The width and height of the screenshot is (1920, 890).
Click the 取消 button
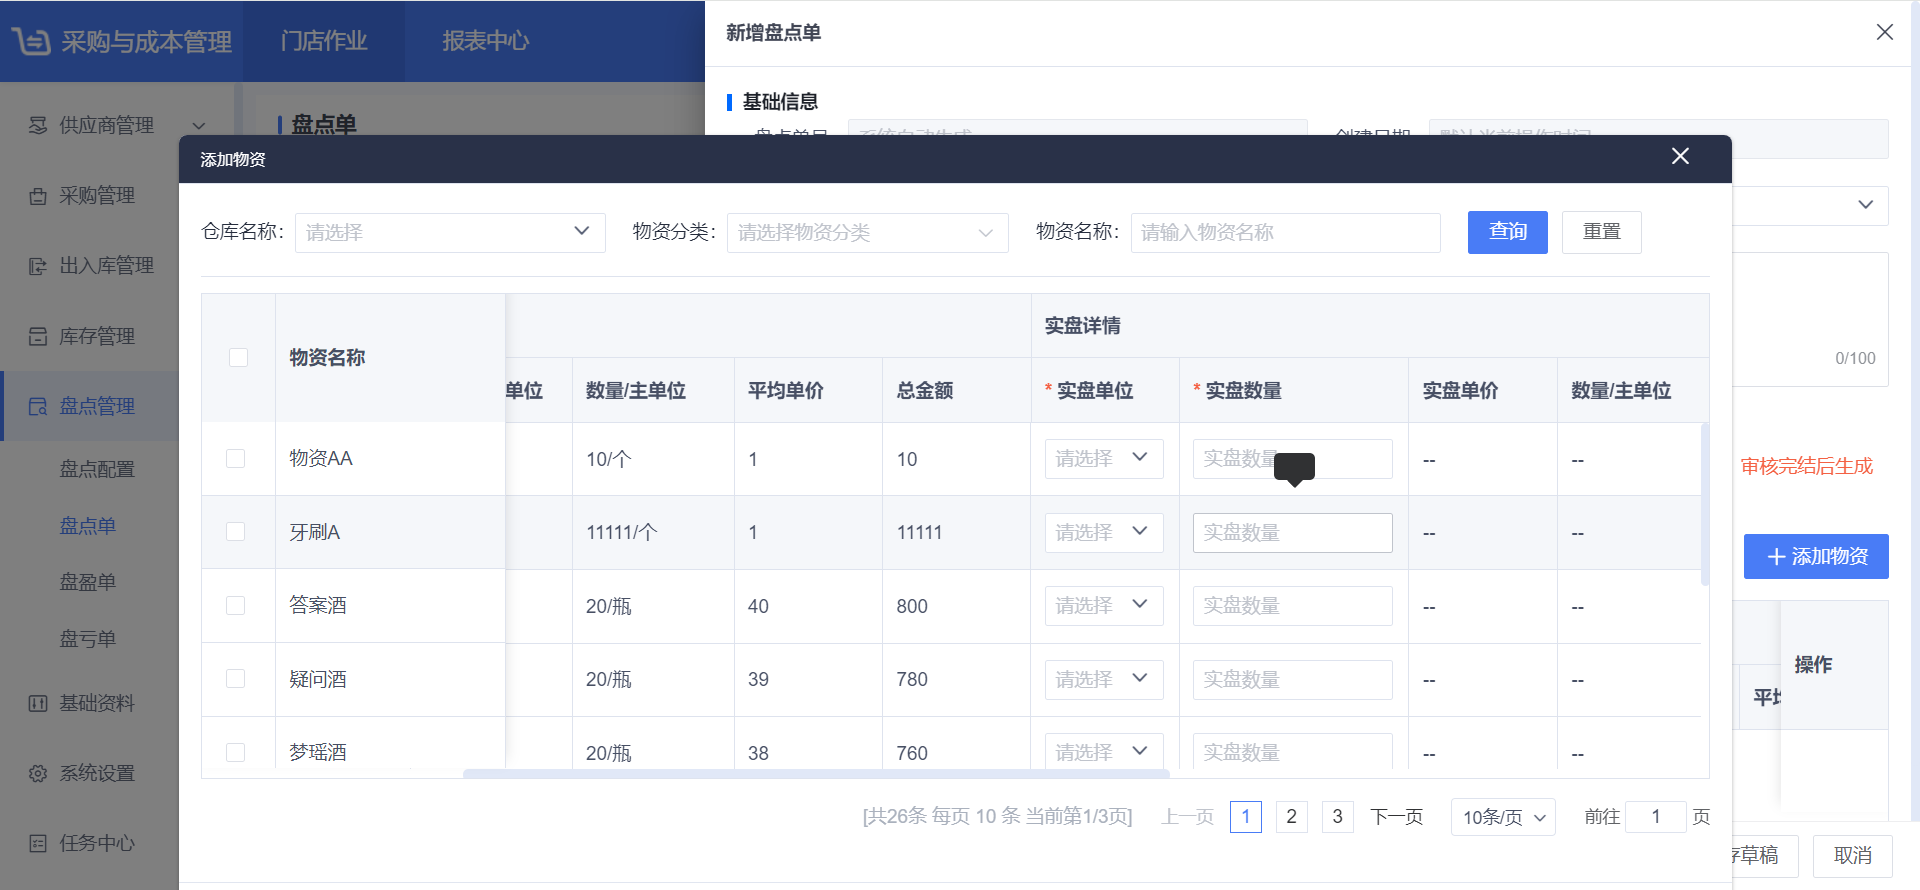[x=1852, y=856]
